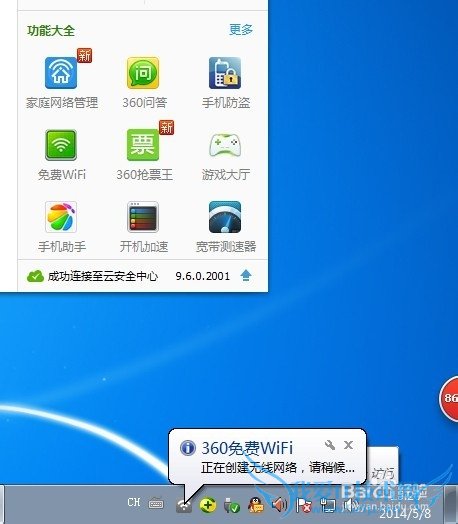Click the safely remove hardware tray icon

(x=232, y=505)
